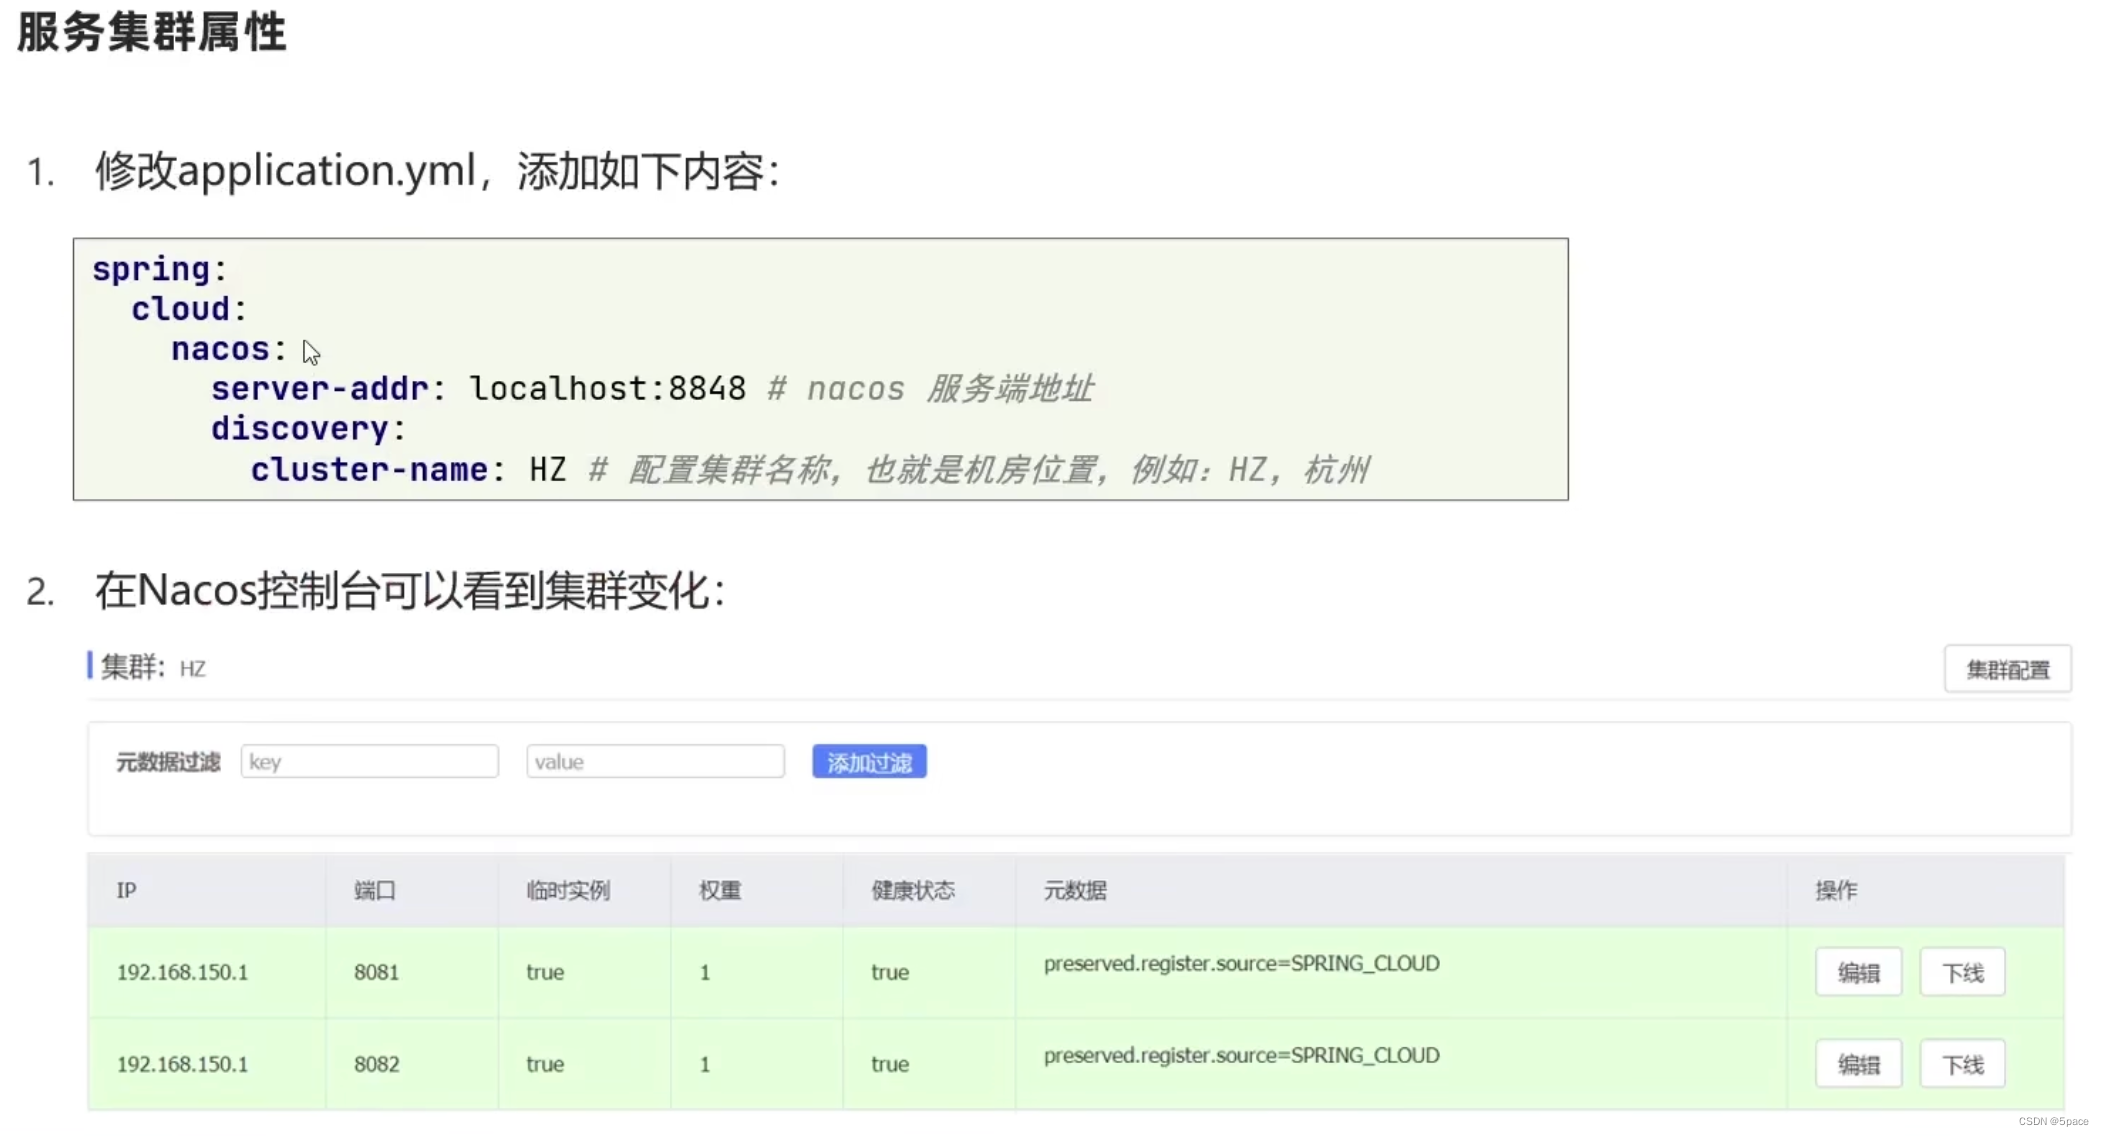Click the cloud: key in the YAML
This screenshot has width=2104, height=1136.
tap(189, 308)
